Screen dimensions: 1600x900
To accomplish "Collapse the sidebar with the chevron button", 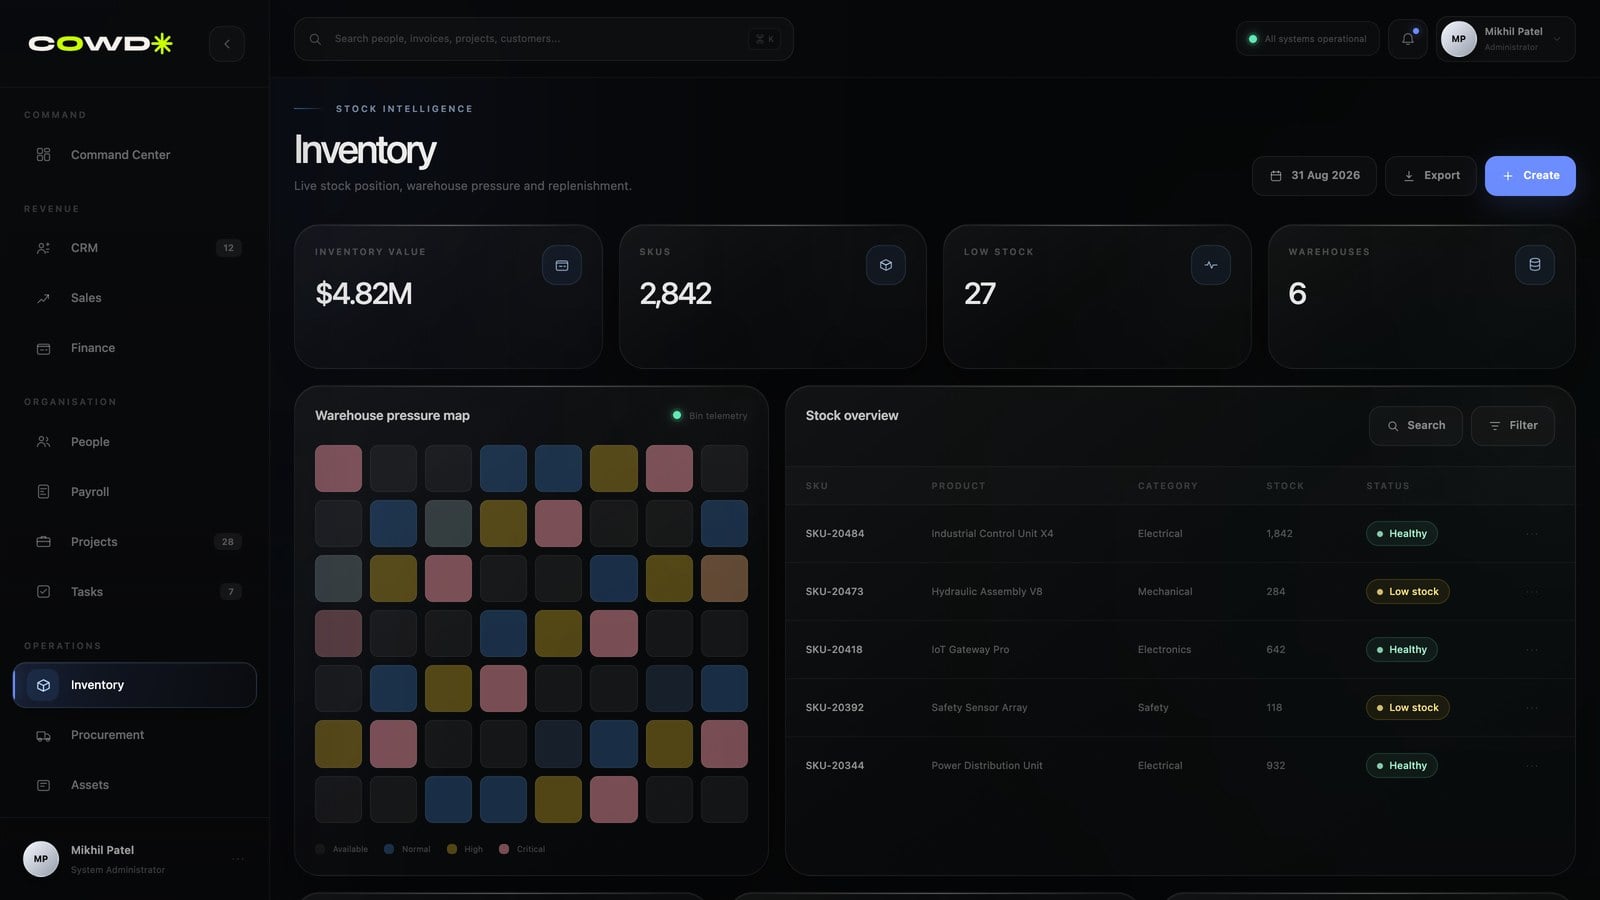I will [x=227, y=44].
